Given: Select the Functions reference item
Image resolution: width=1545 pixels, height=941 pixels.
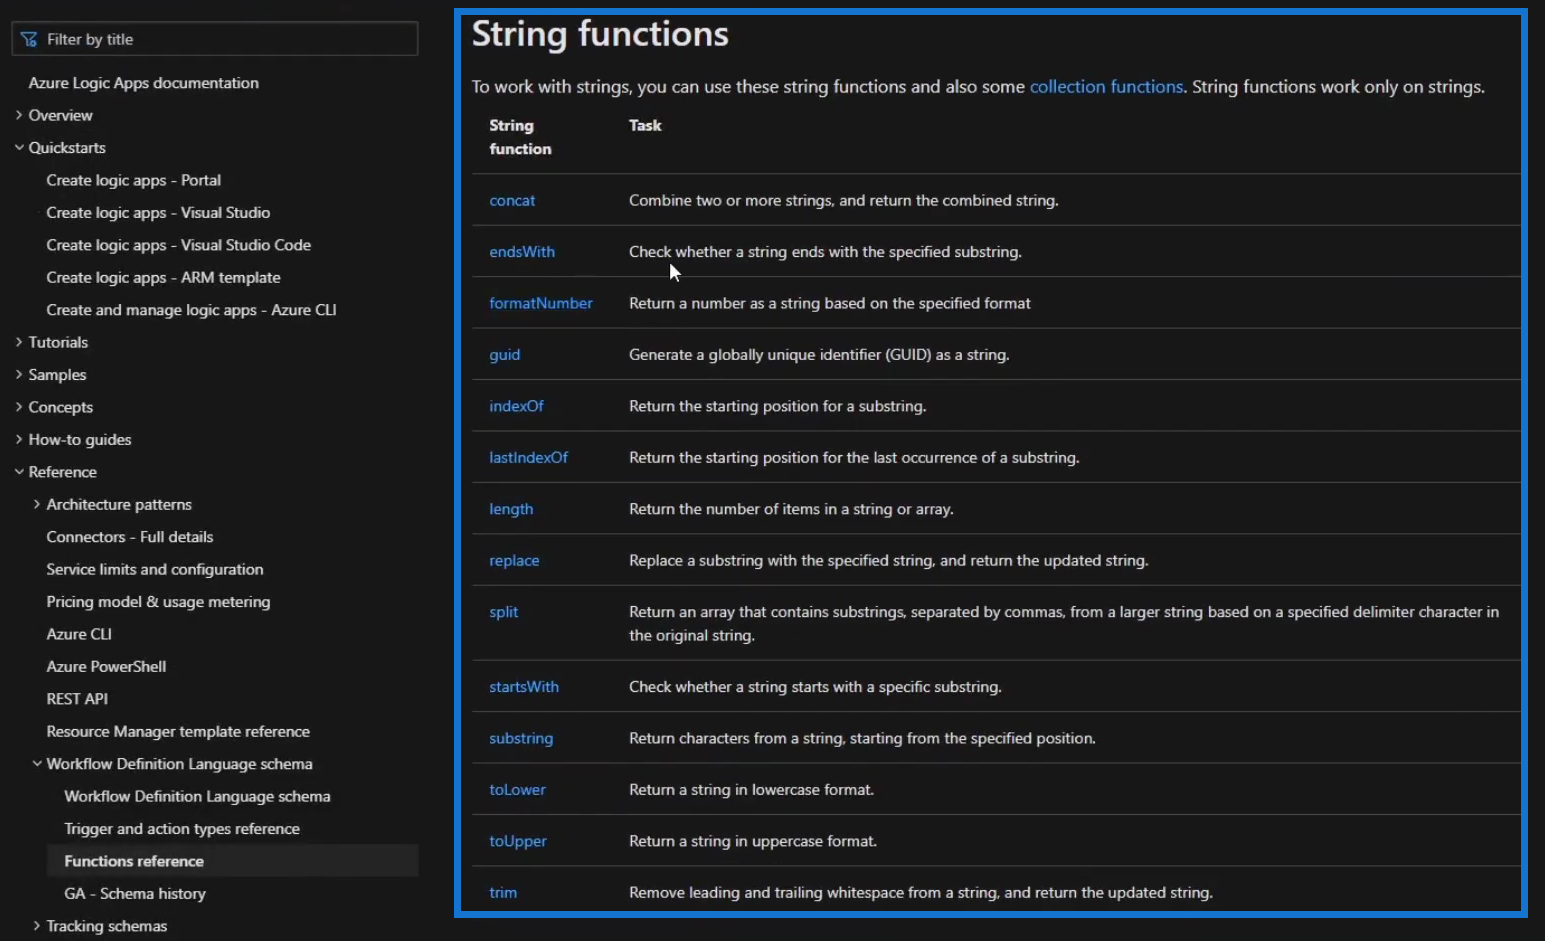Looking at the screenshot, I should pyautogui.click(x=232, y=861).
